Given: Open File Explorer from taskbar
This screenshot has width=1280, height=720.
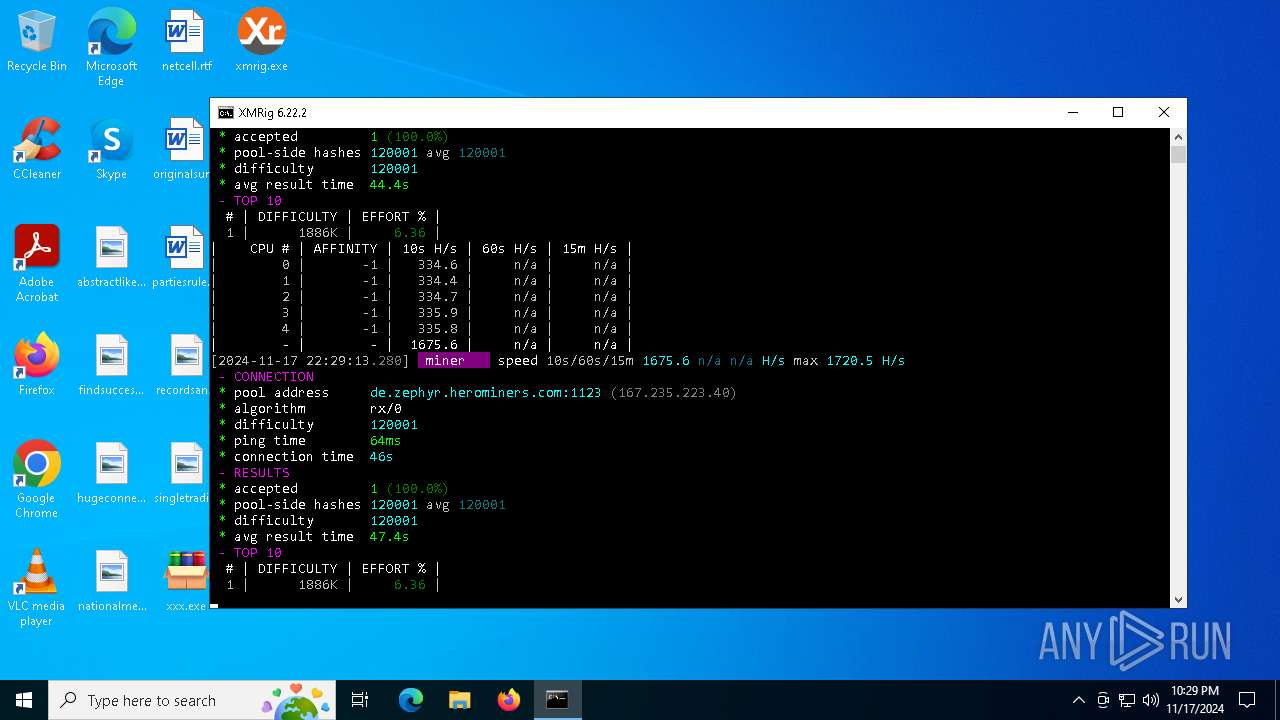Looking at the screenshot, I should point(459,700).
